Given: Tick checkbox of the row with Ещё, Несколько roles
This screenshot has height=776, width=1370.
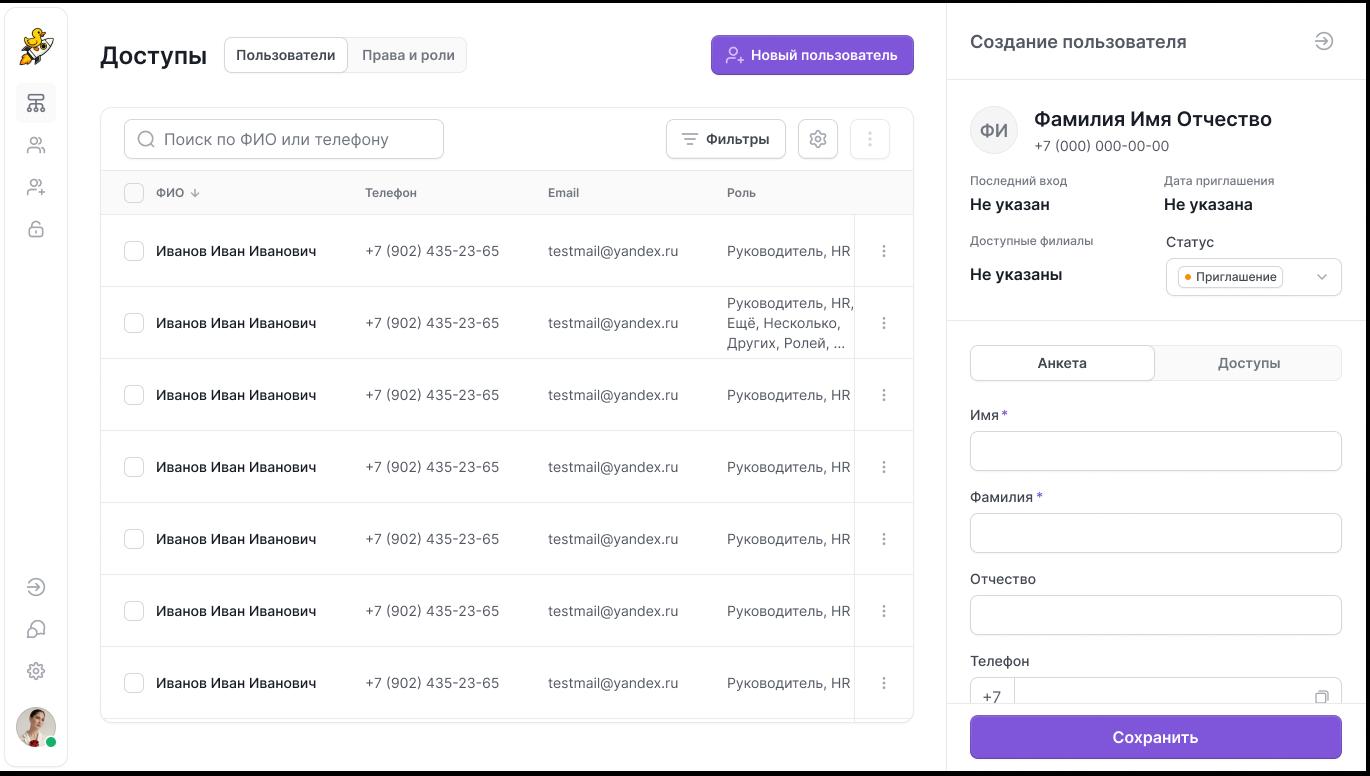Looking at the screenshot, I should [134, 323].
